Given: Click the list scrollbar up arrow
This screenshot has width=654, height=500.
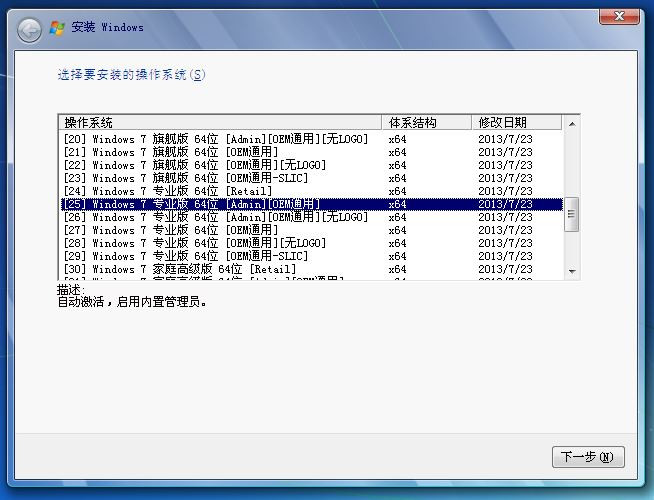Looking at the screenshot, I should [x=572, y=124].
